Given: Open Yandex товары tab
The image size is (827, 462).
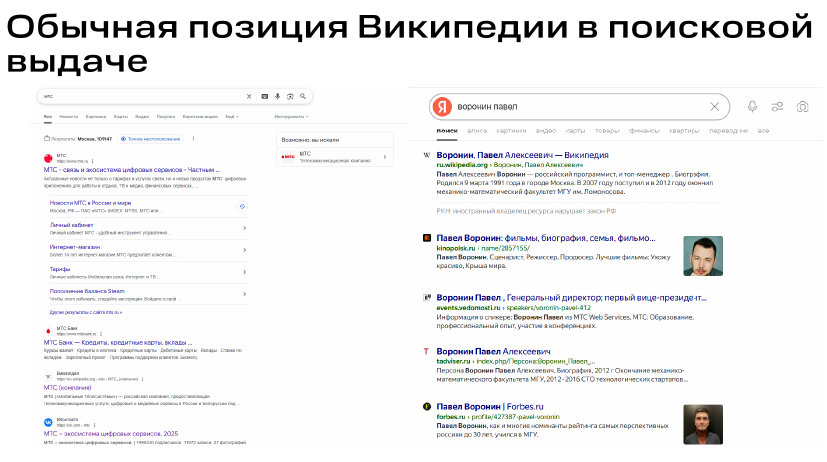Looking at the screenshot, I should tap(607, 131).
